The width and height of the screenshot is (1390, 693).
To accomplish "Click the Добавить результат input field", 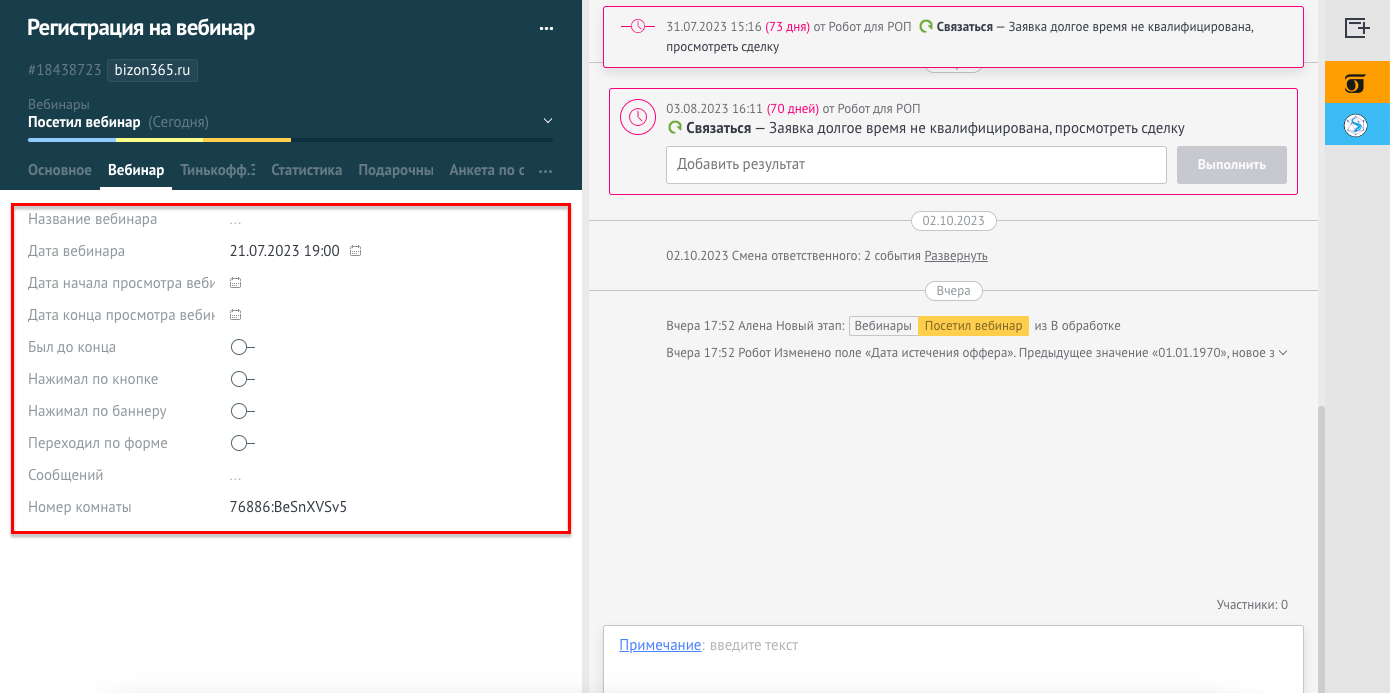I will click(x=916, y=165).
